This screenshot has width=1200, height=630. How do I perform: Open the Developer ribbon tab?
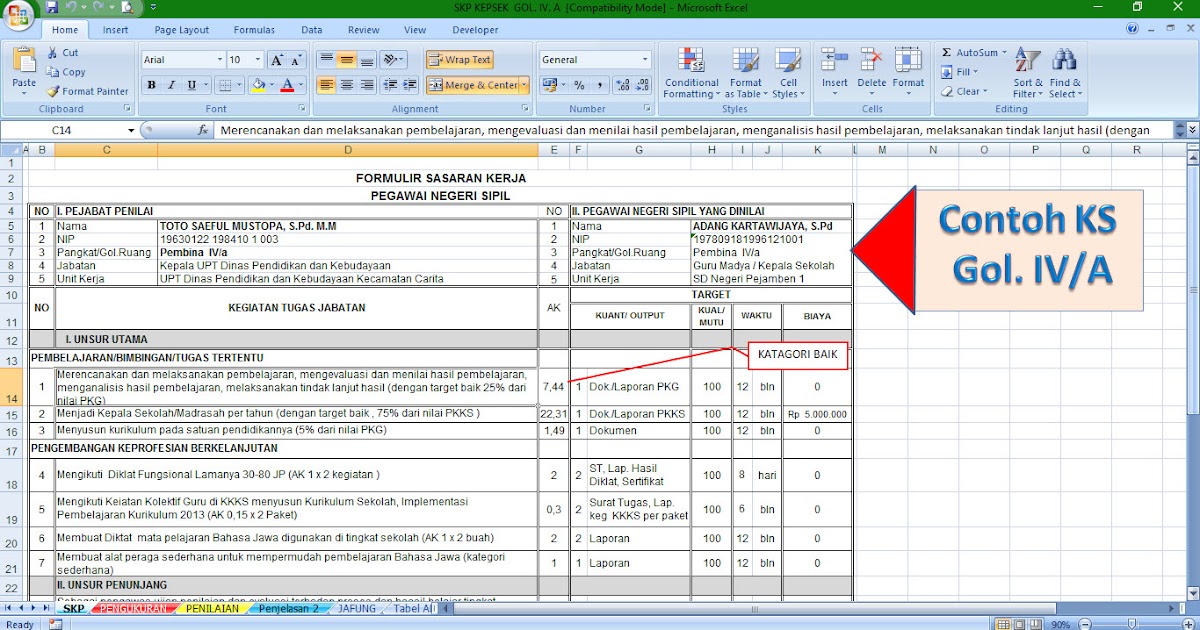pos(475,30)
